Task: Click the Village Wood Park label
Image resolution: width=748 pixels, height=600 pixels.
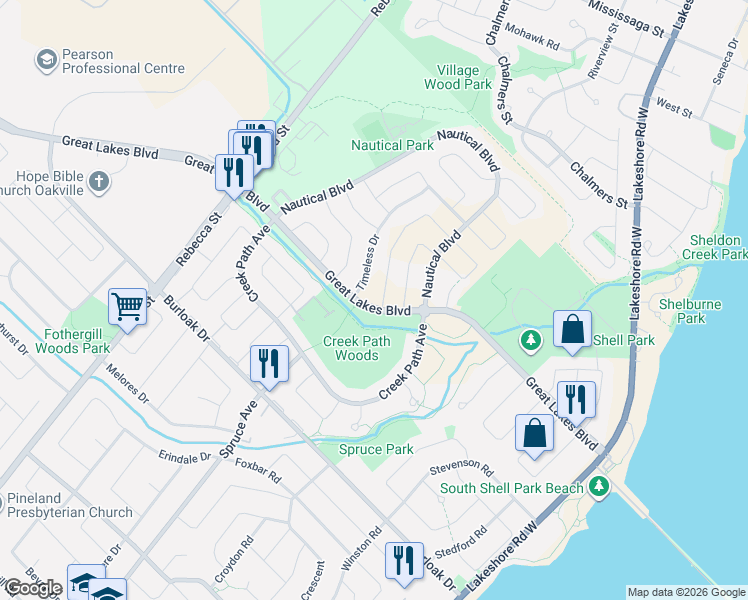Action: [x=458, y=77]
